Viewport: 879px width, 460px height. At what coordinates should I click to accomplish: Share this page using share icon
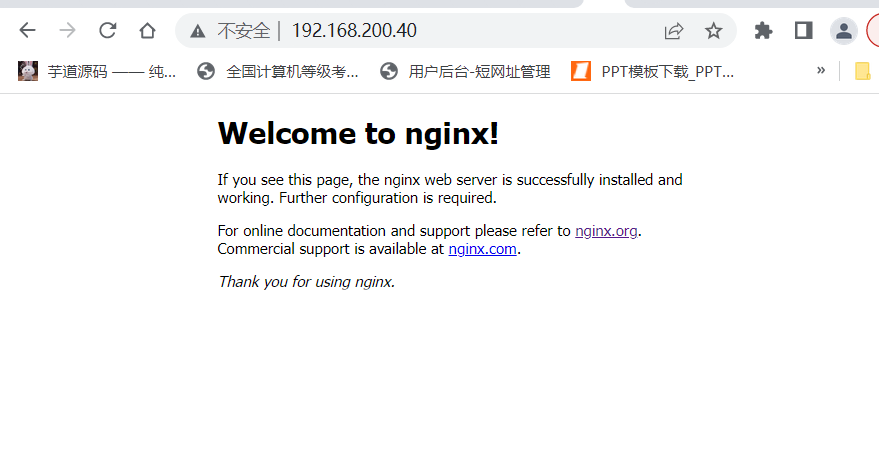point(673,30)
